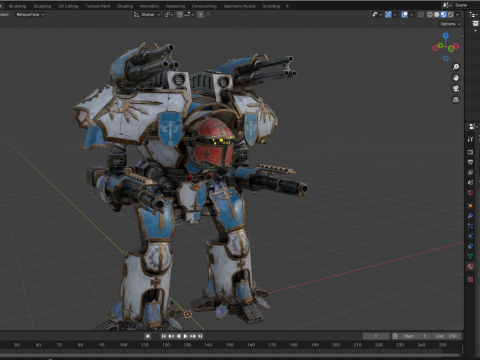
Task: Add a new workspace with plus button
Action: 287,6
